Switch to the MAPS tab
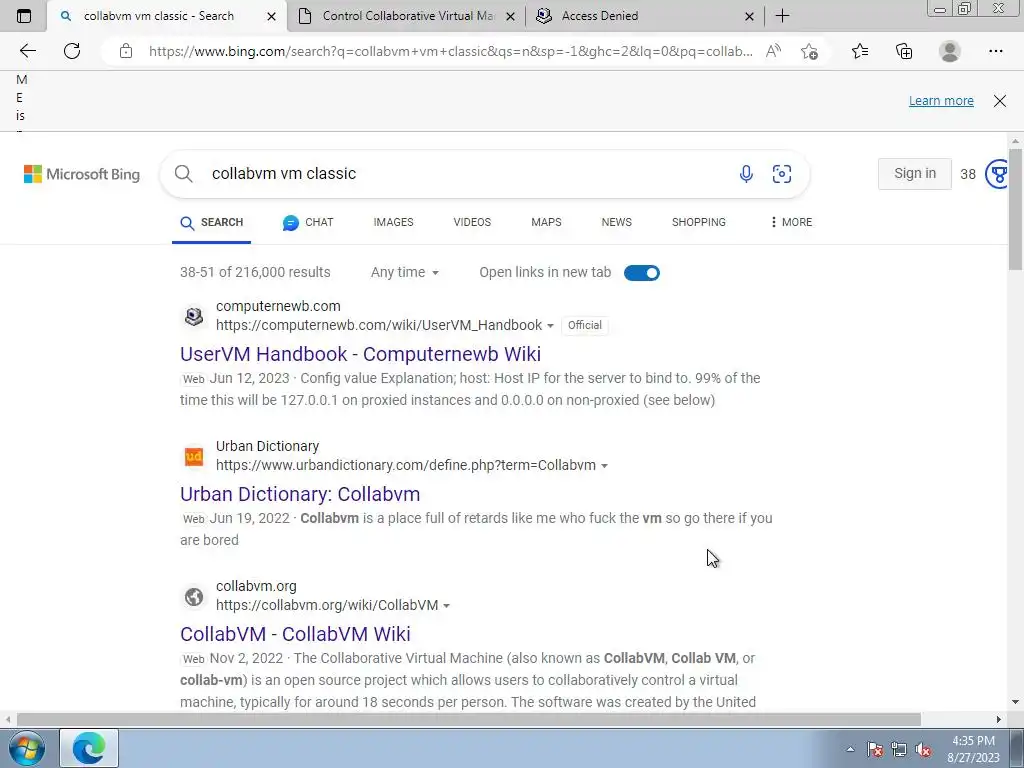This screenshot has width=1024, height=768. coord(546,222)
